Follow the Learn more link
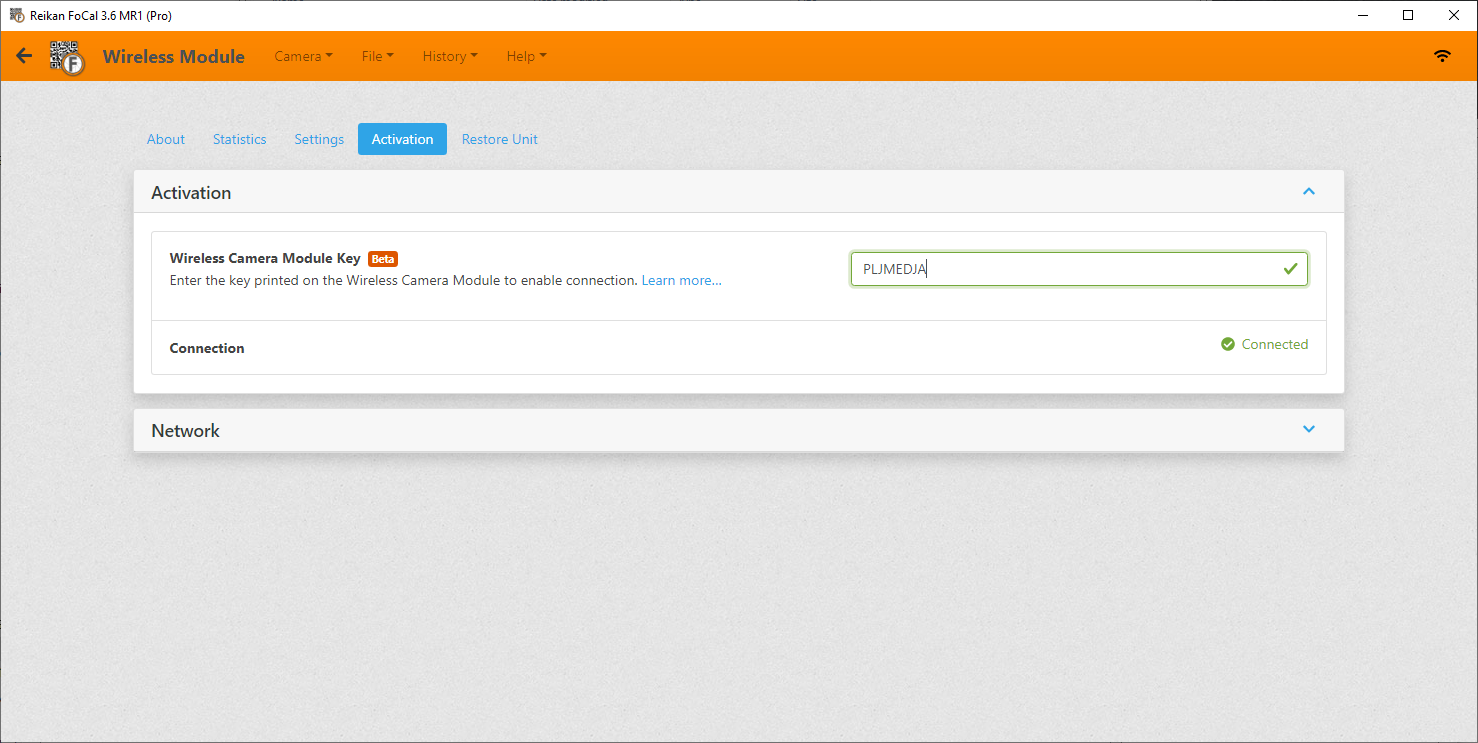 click(681, 281)
